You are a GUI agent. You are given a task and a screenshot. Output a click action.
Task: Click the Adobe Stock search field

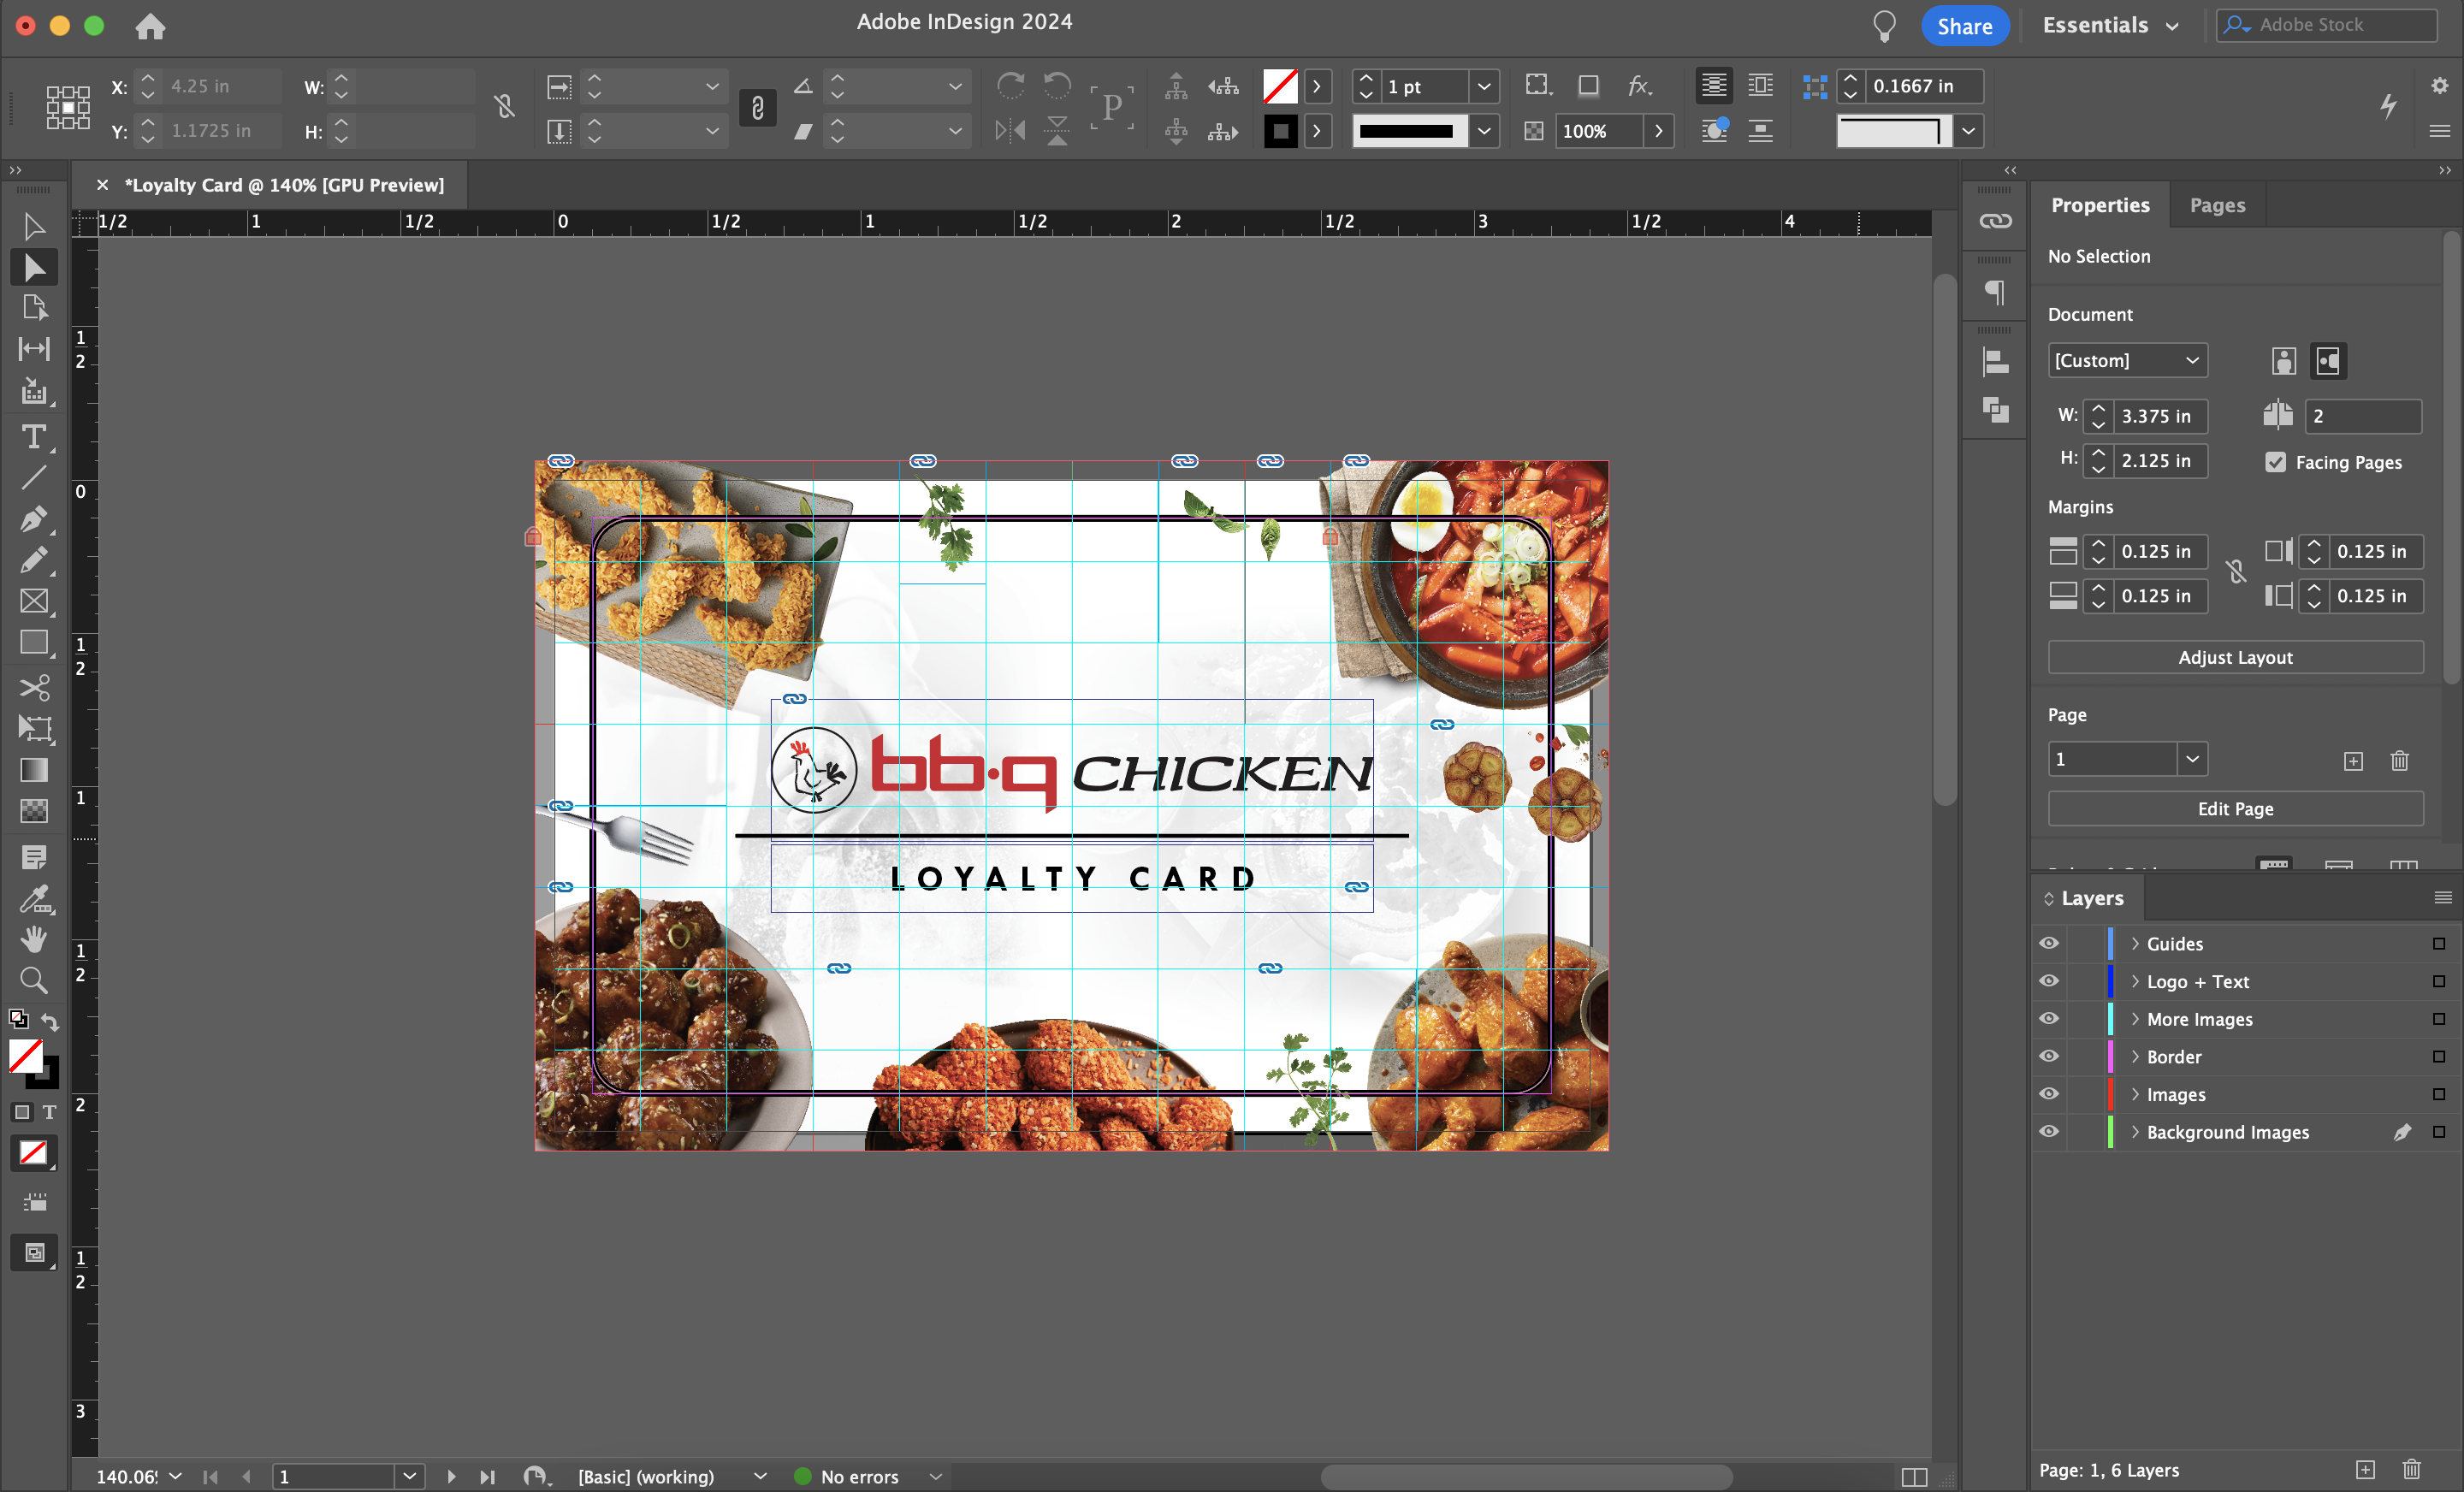(x=2328, y=25)
